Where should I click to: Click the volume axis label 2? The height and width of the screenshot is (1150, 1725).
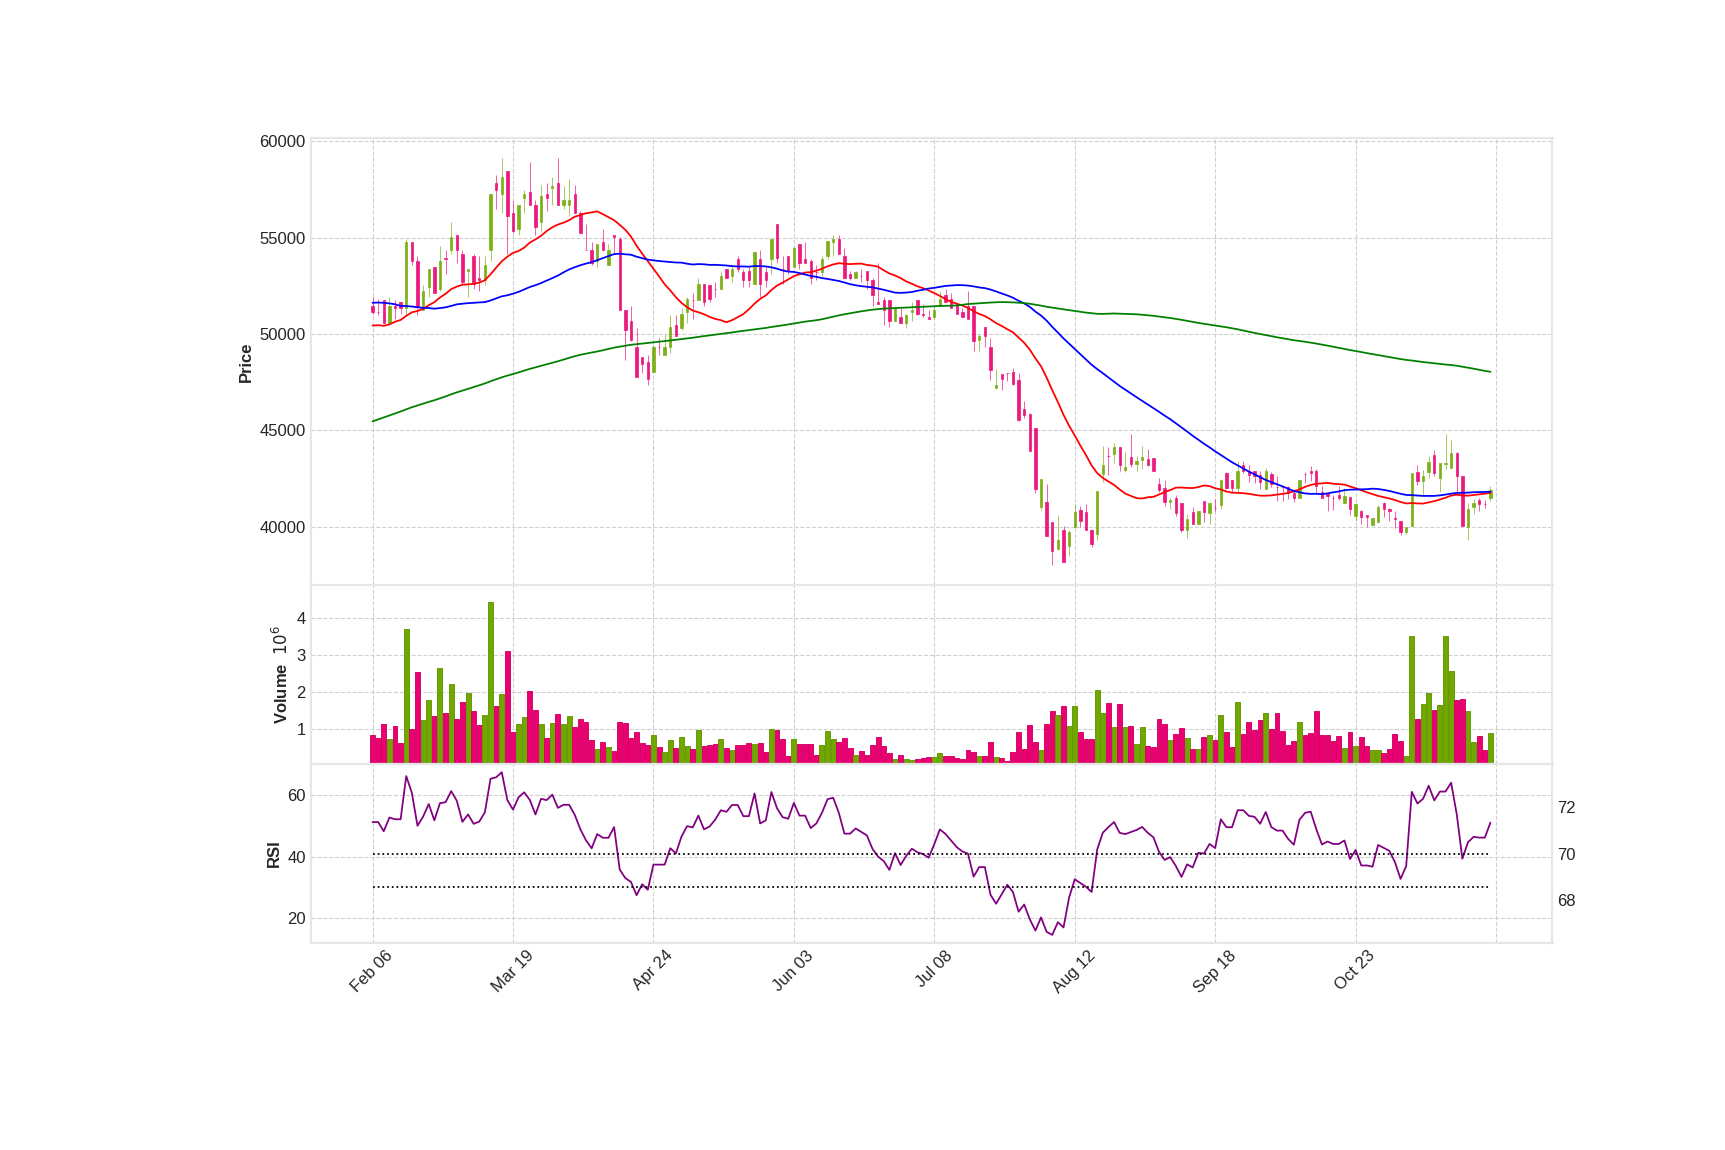[x=301, y=693]
